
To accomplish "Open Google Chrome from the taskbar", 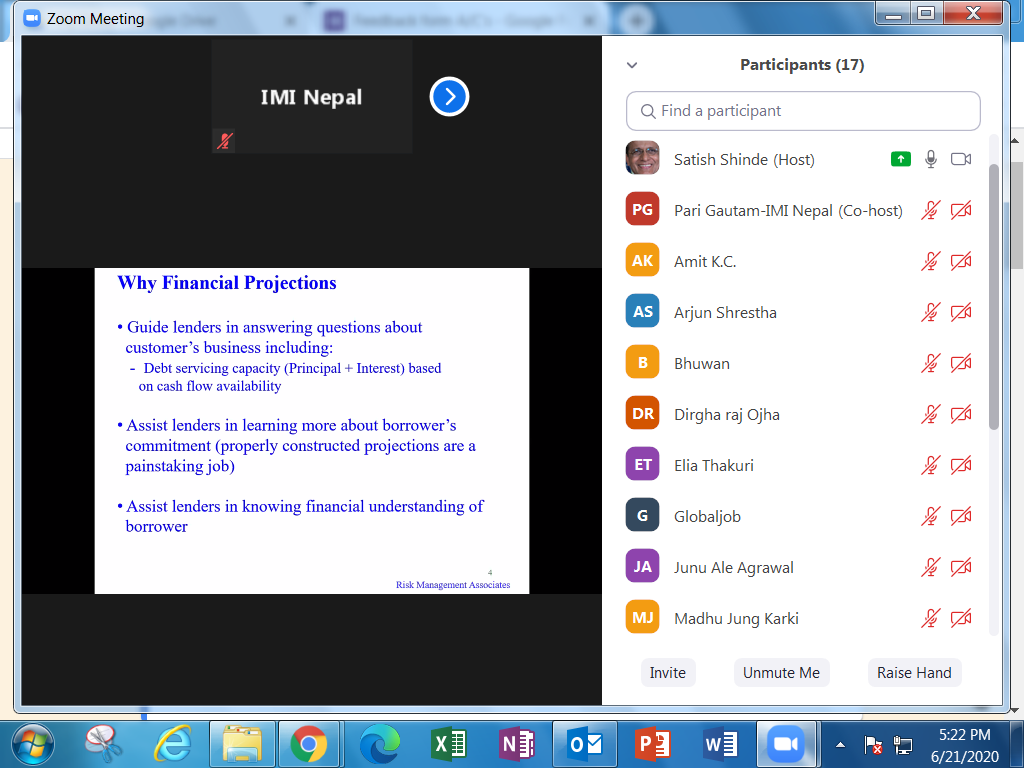I will (x=308, y=745).
